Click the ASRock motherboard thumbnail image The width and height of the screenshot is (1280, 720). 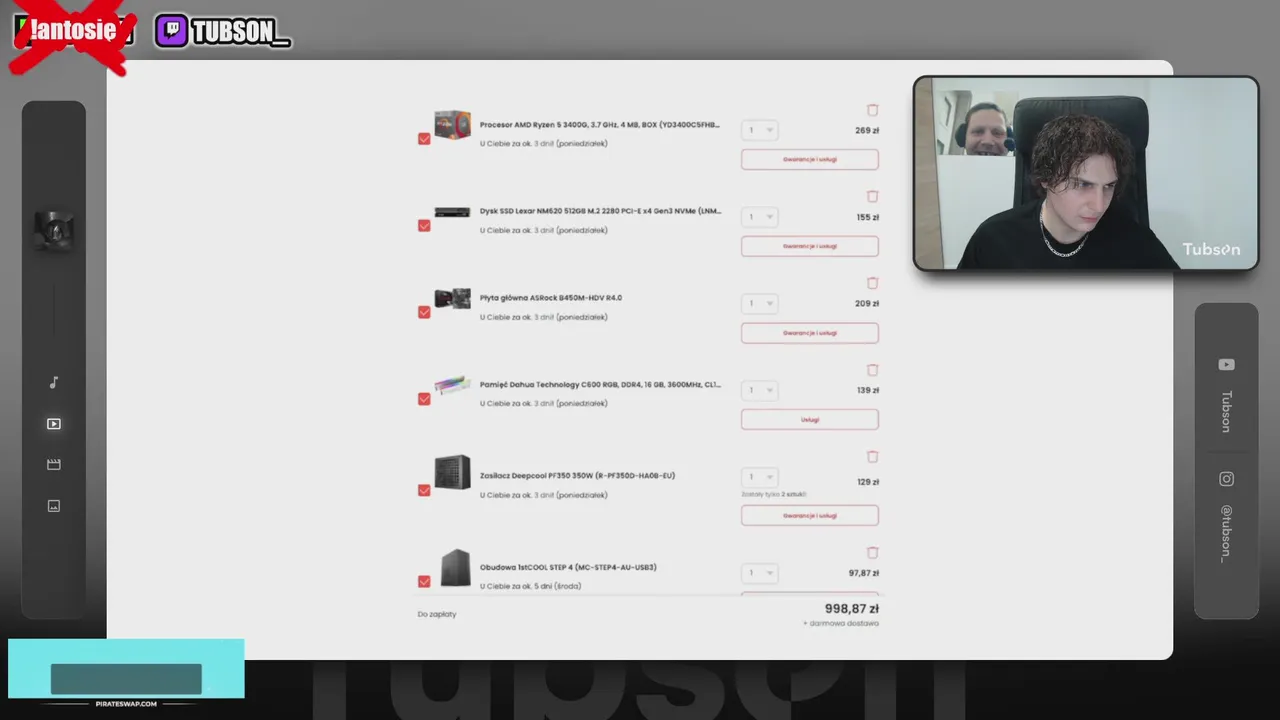[x=452, y=298]
